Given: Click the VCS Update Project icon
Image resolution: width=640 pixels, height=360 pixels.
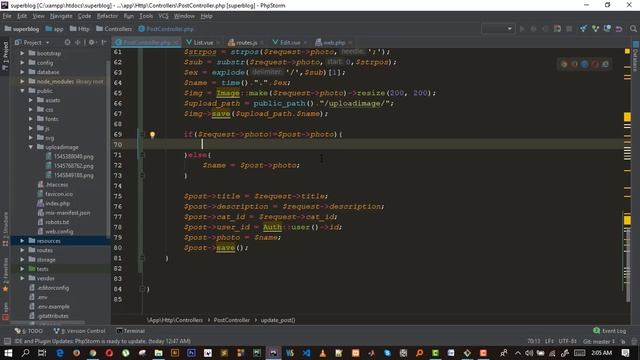Looking at the screenshot, I should (x=584, y=29).
